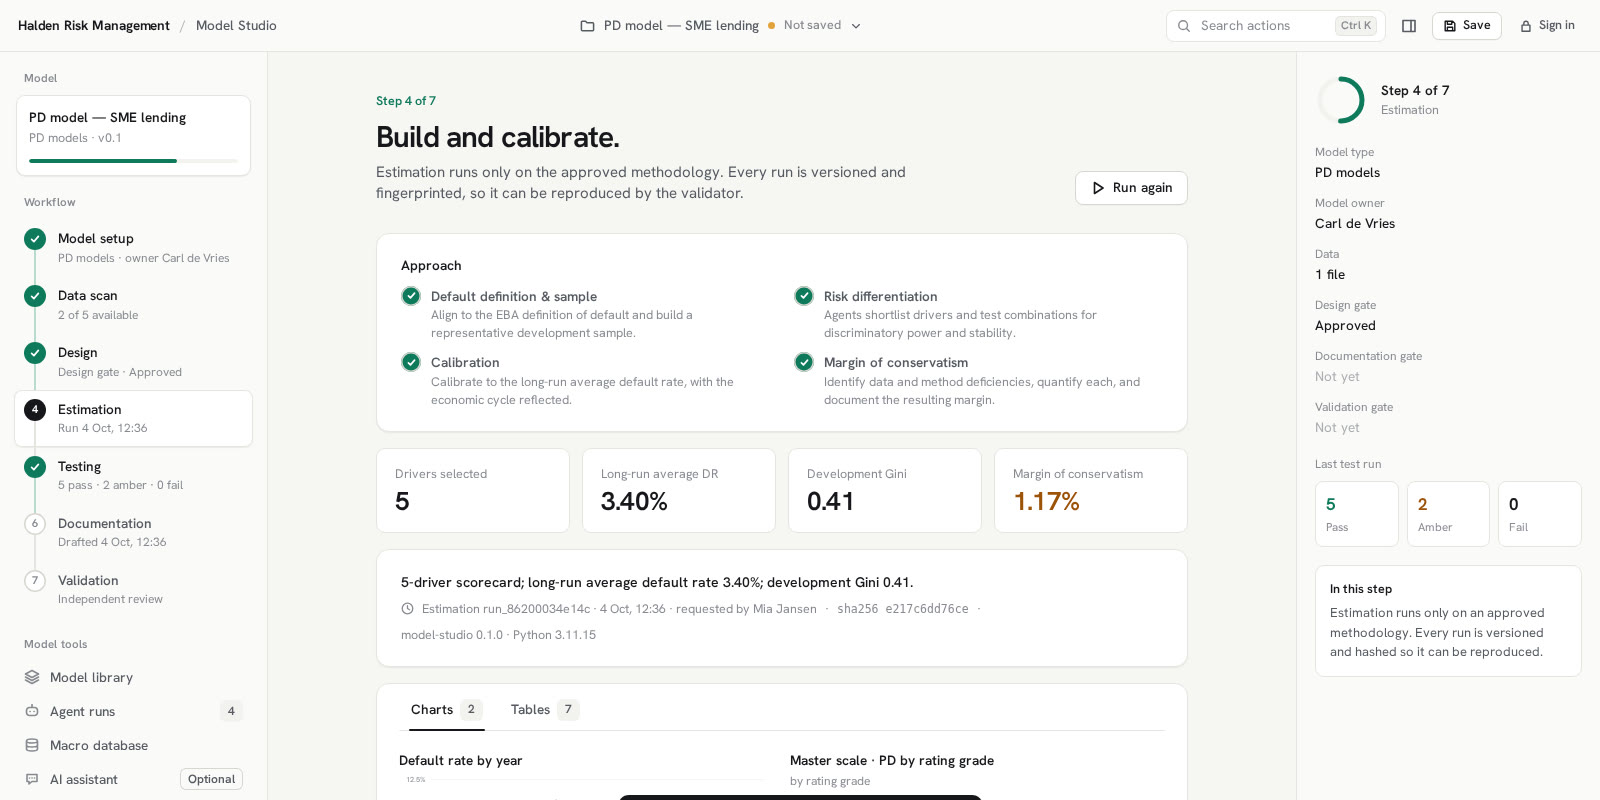This screenshot has width=1600, height=800.
Task: Open the Macro database icon
Action: pos(32,746)
